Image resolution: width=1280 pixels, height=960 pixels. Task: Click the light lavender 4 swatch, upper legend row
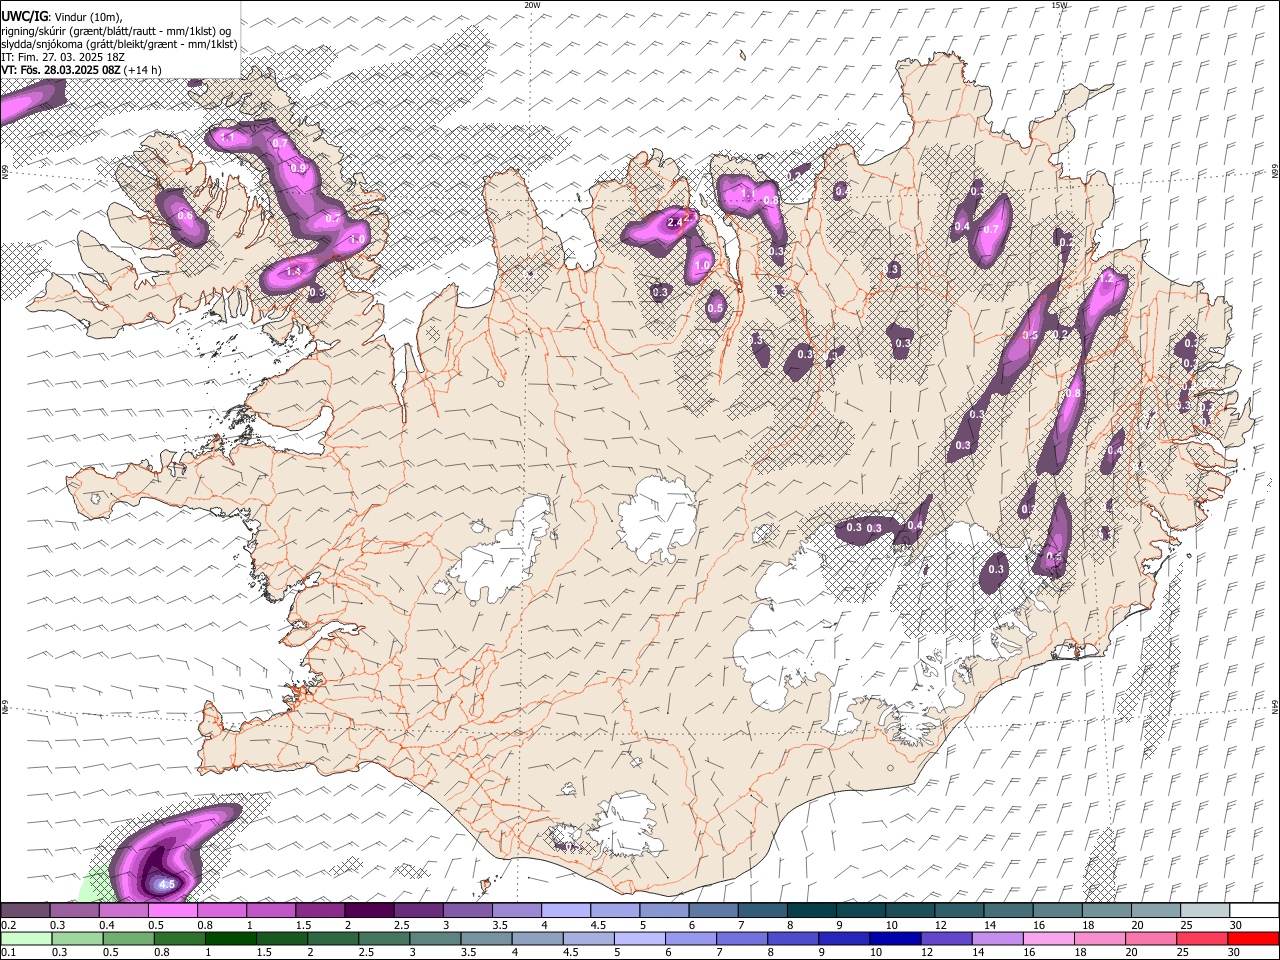point(565,910)
